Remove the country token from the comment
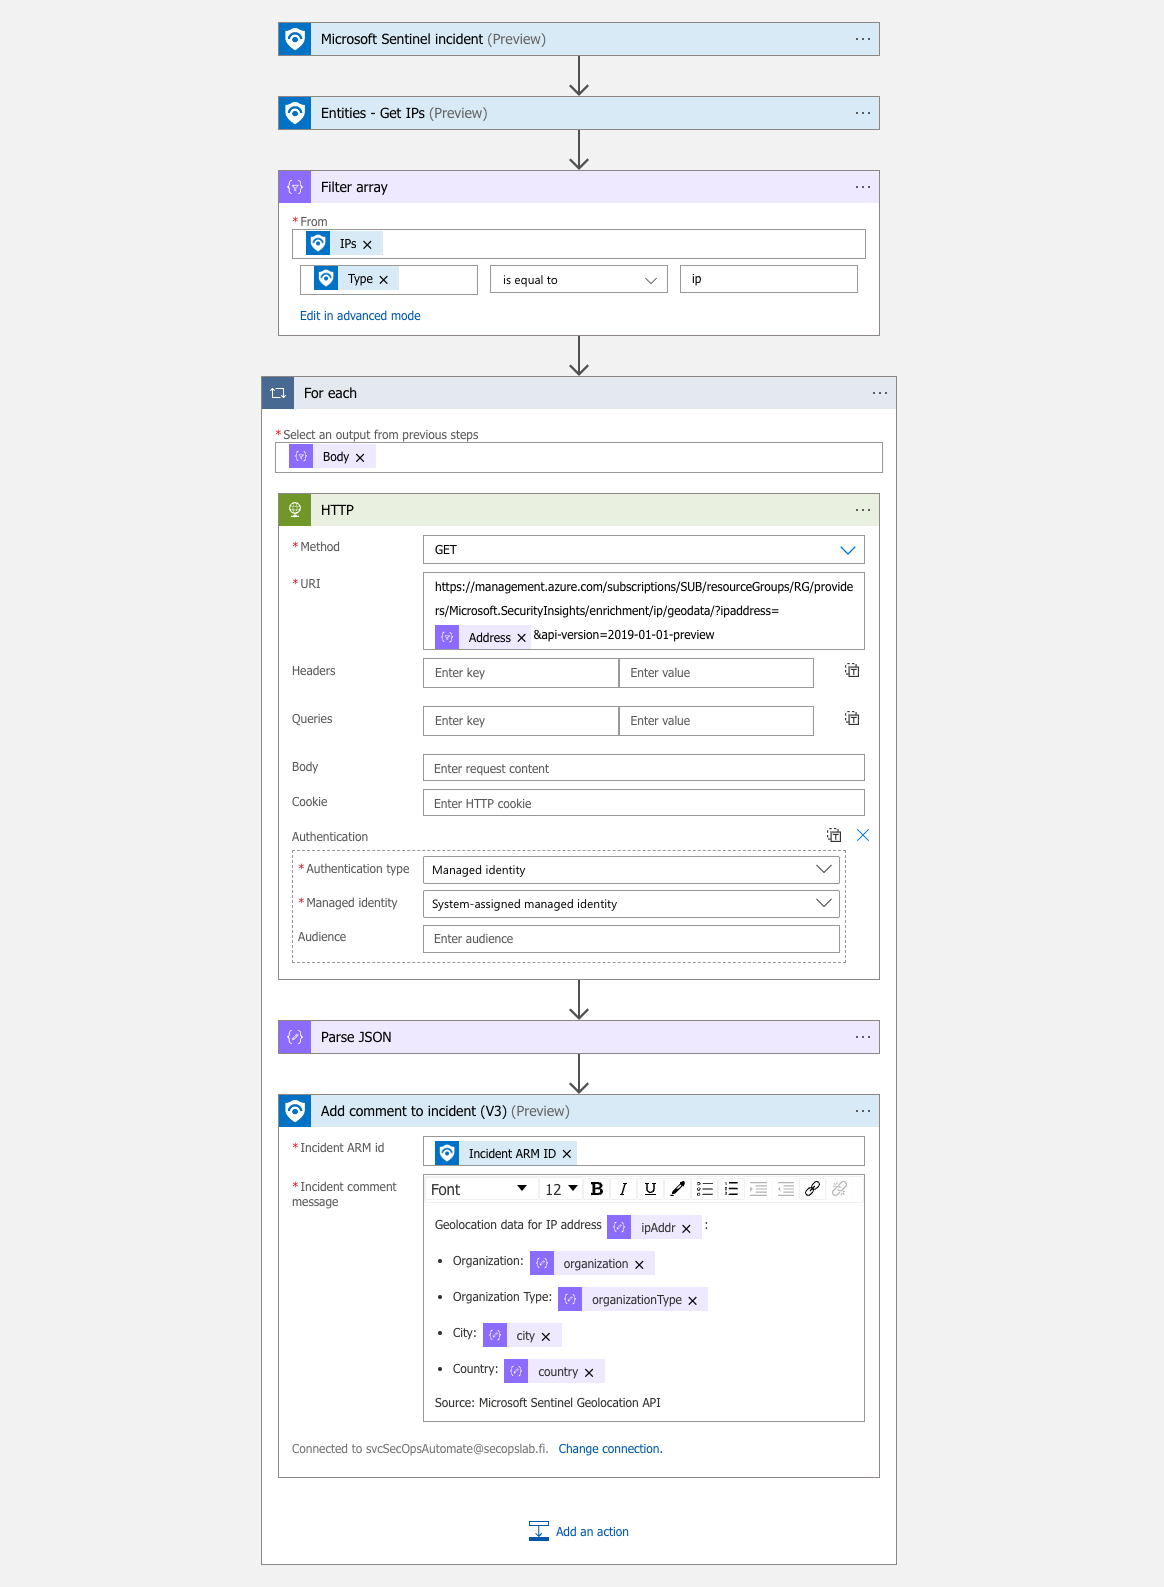Image resolution: width=1164 pixels, height=1587 pixels. (x=589, y=1373)
